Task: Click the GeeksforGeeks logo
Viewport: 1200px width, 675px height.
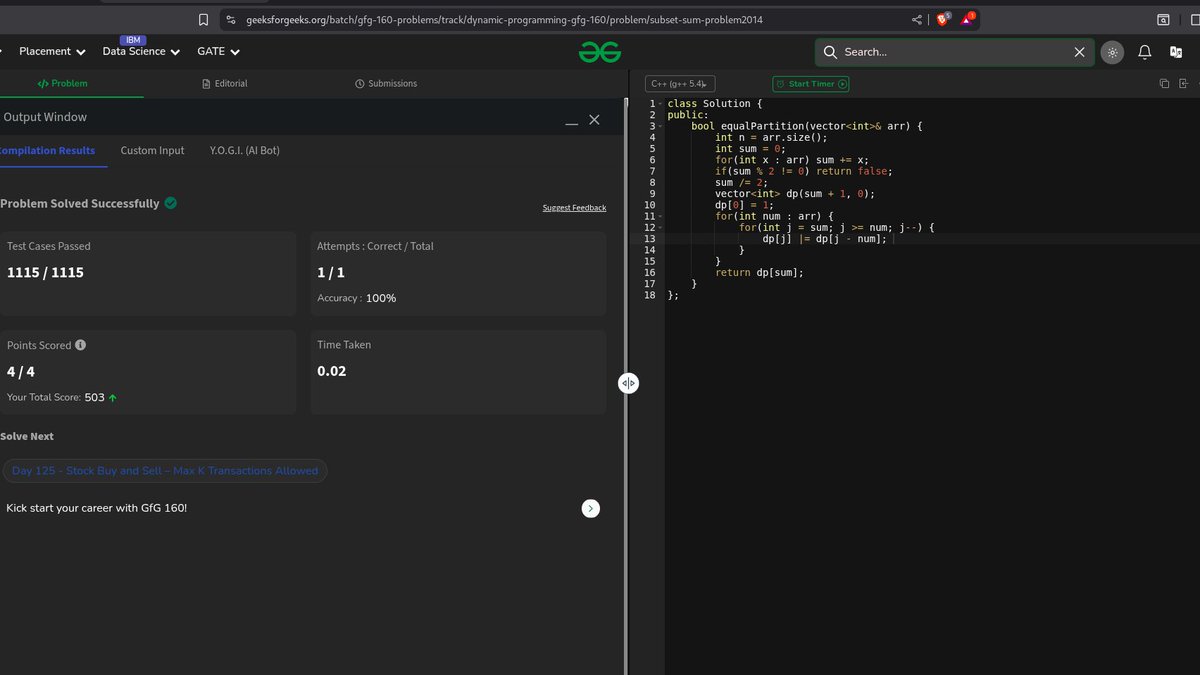Action: [600, 52]
